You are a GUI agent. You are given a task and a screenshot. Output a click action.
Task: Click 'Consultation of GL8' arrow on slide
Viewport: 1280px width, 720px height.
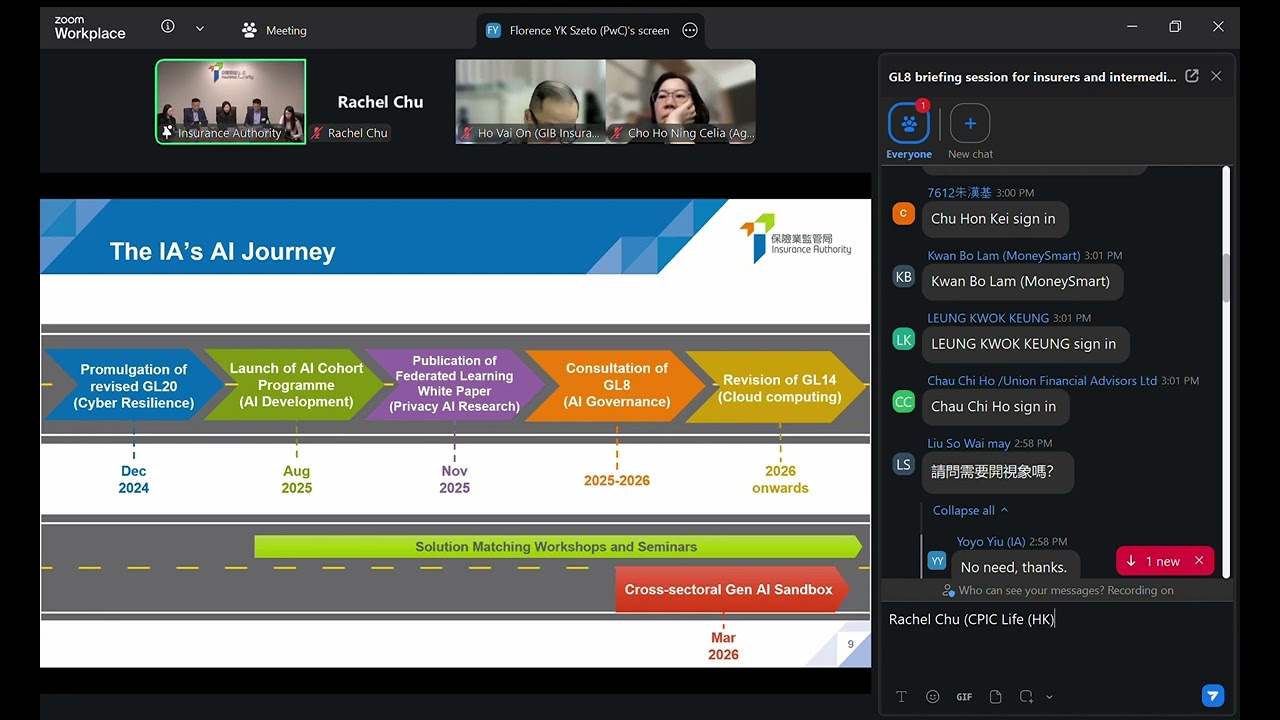(x=617, y=385)
